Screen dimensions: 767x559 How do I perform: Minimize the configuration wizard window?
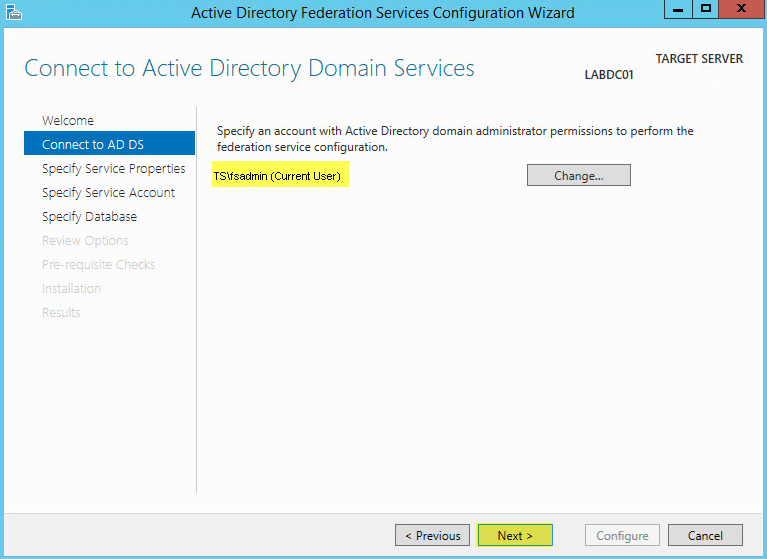[678, 9]
